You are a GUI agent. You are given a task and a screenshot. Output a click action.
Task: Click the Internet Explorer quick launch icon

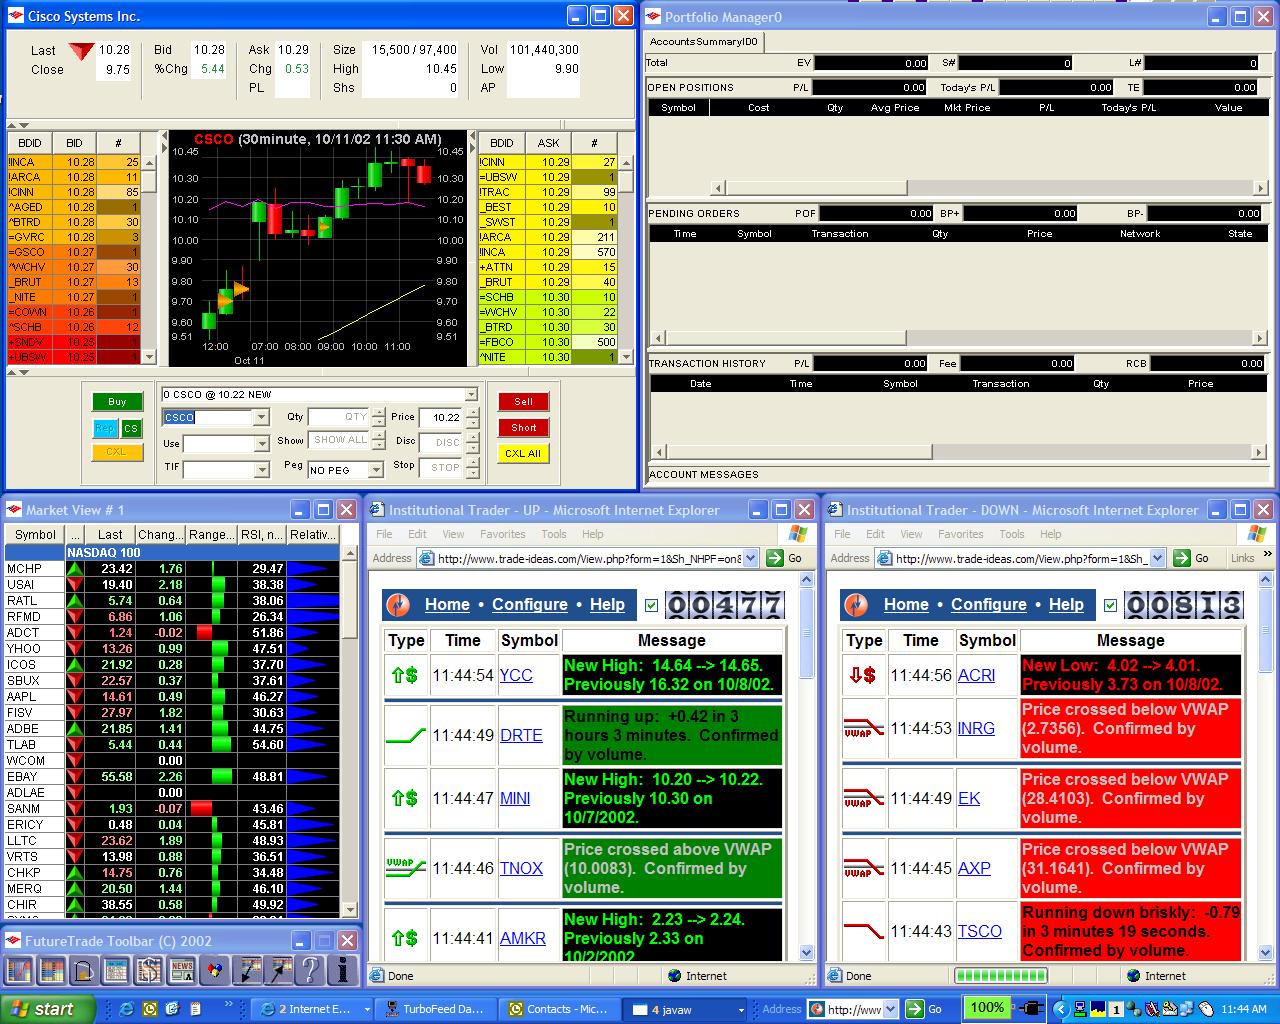point(127,1009)
